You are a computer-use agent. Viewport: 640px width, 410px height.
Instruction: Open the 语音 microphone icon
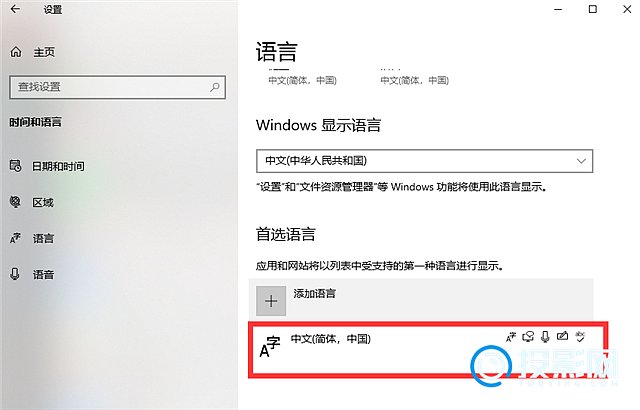pos(15,274)
